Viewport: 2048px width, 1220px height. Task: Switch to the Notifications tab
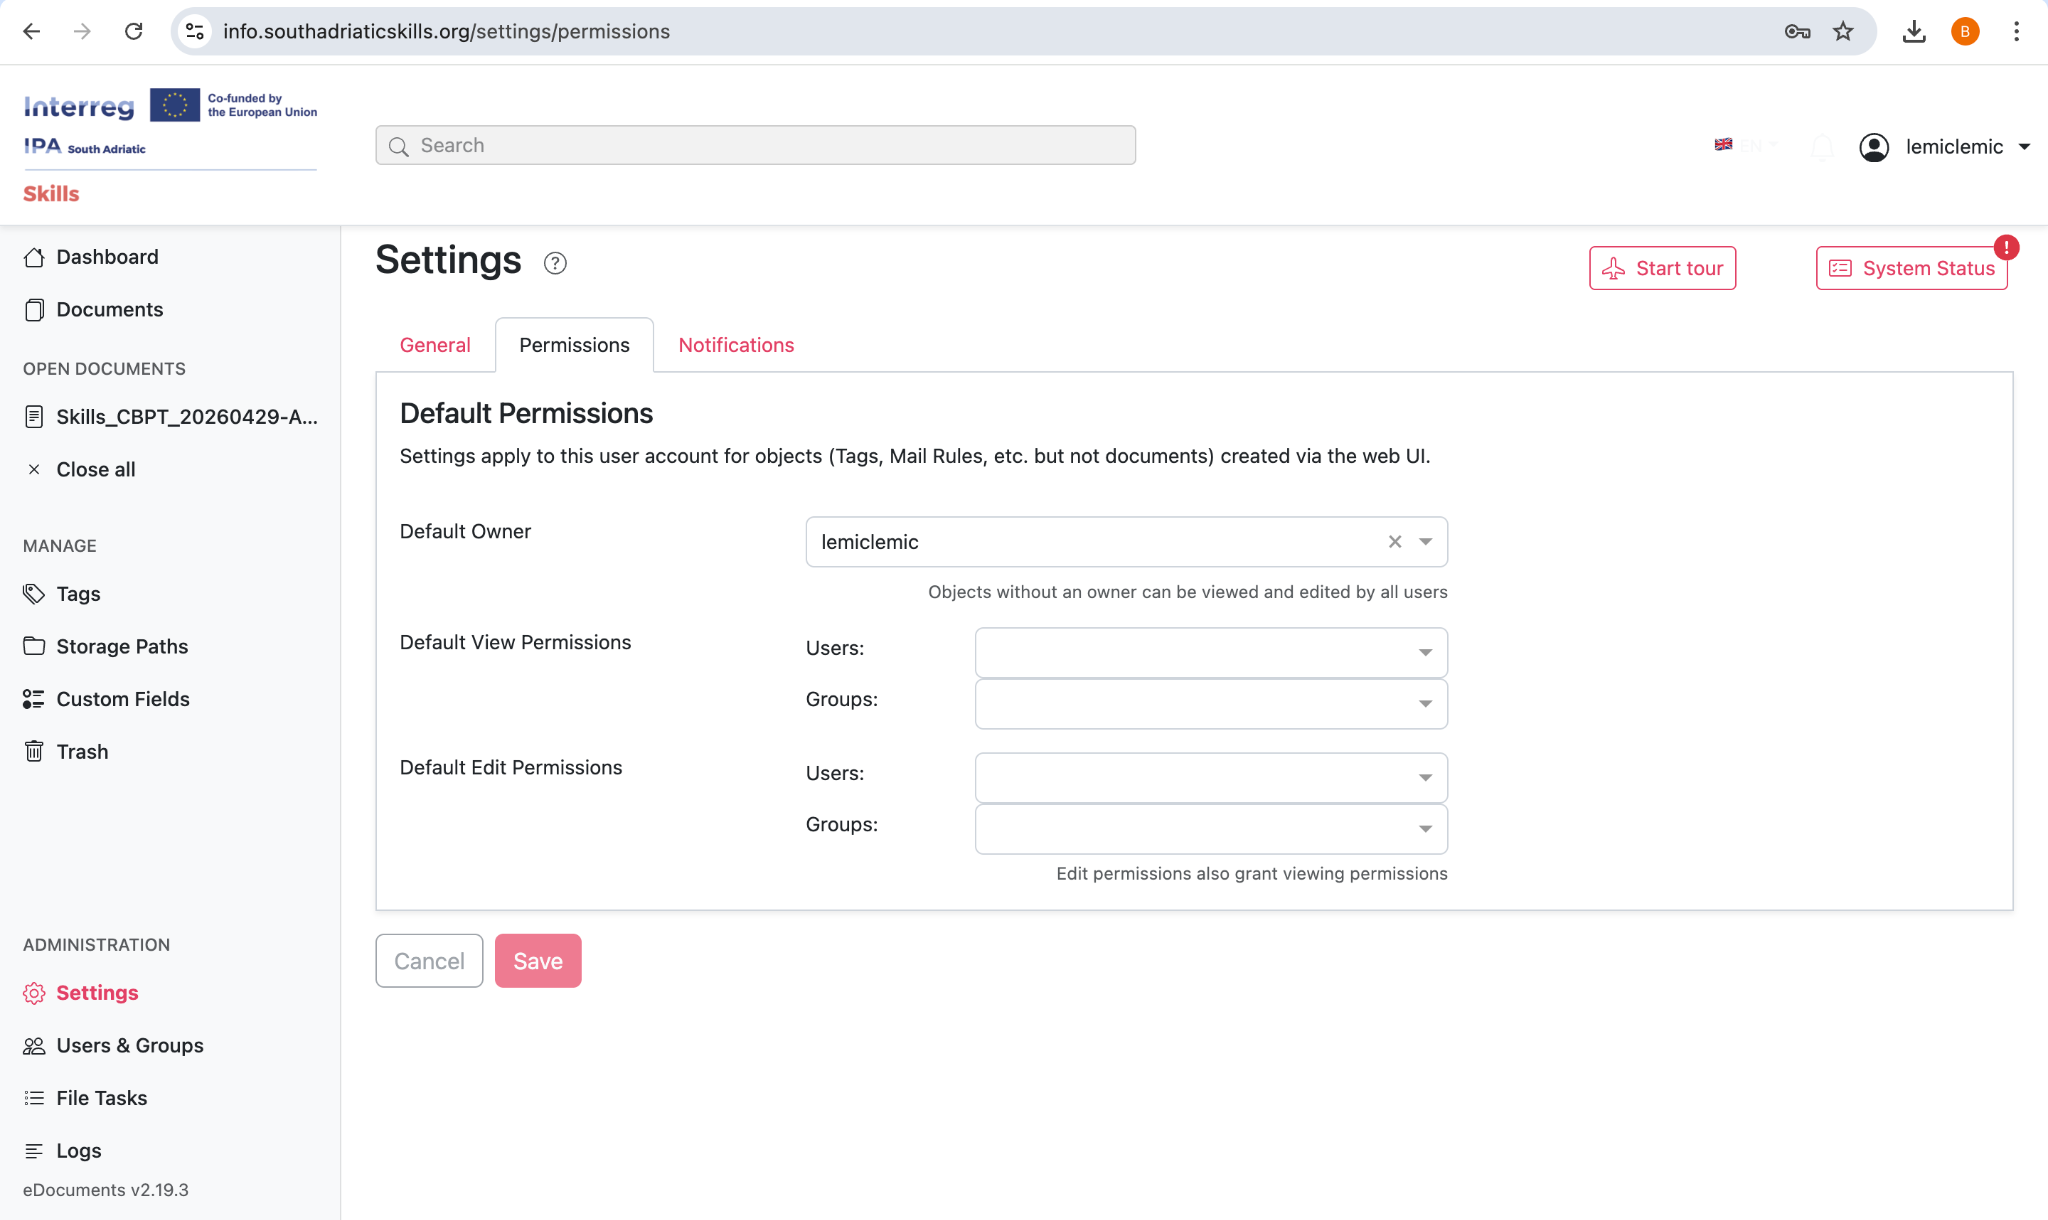click(x=736, y=344)
